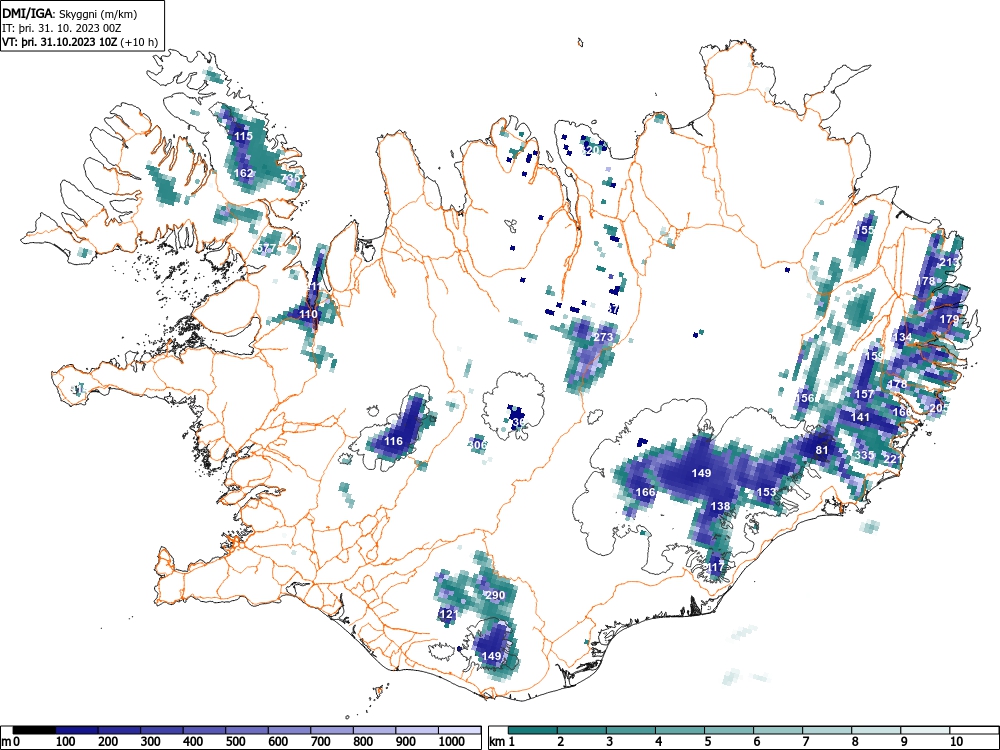Click the '221' visibility value on the map
The width and height of the screenshot is (1000, 750).
(x=893, y=459)
